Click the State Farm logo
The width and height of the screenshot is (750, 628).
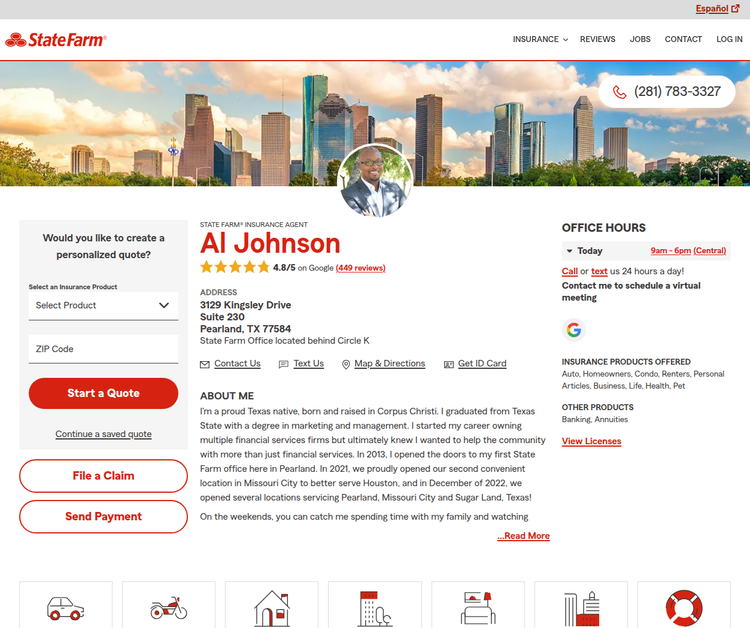(x=55, y=40)
